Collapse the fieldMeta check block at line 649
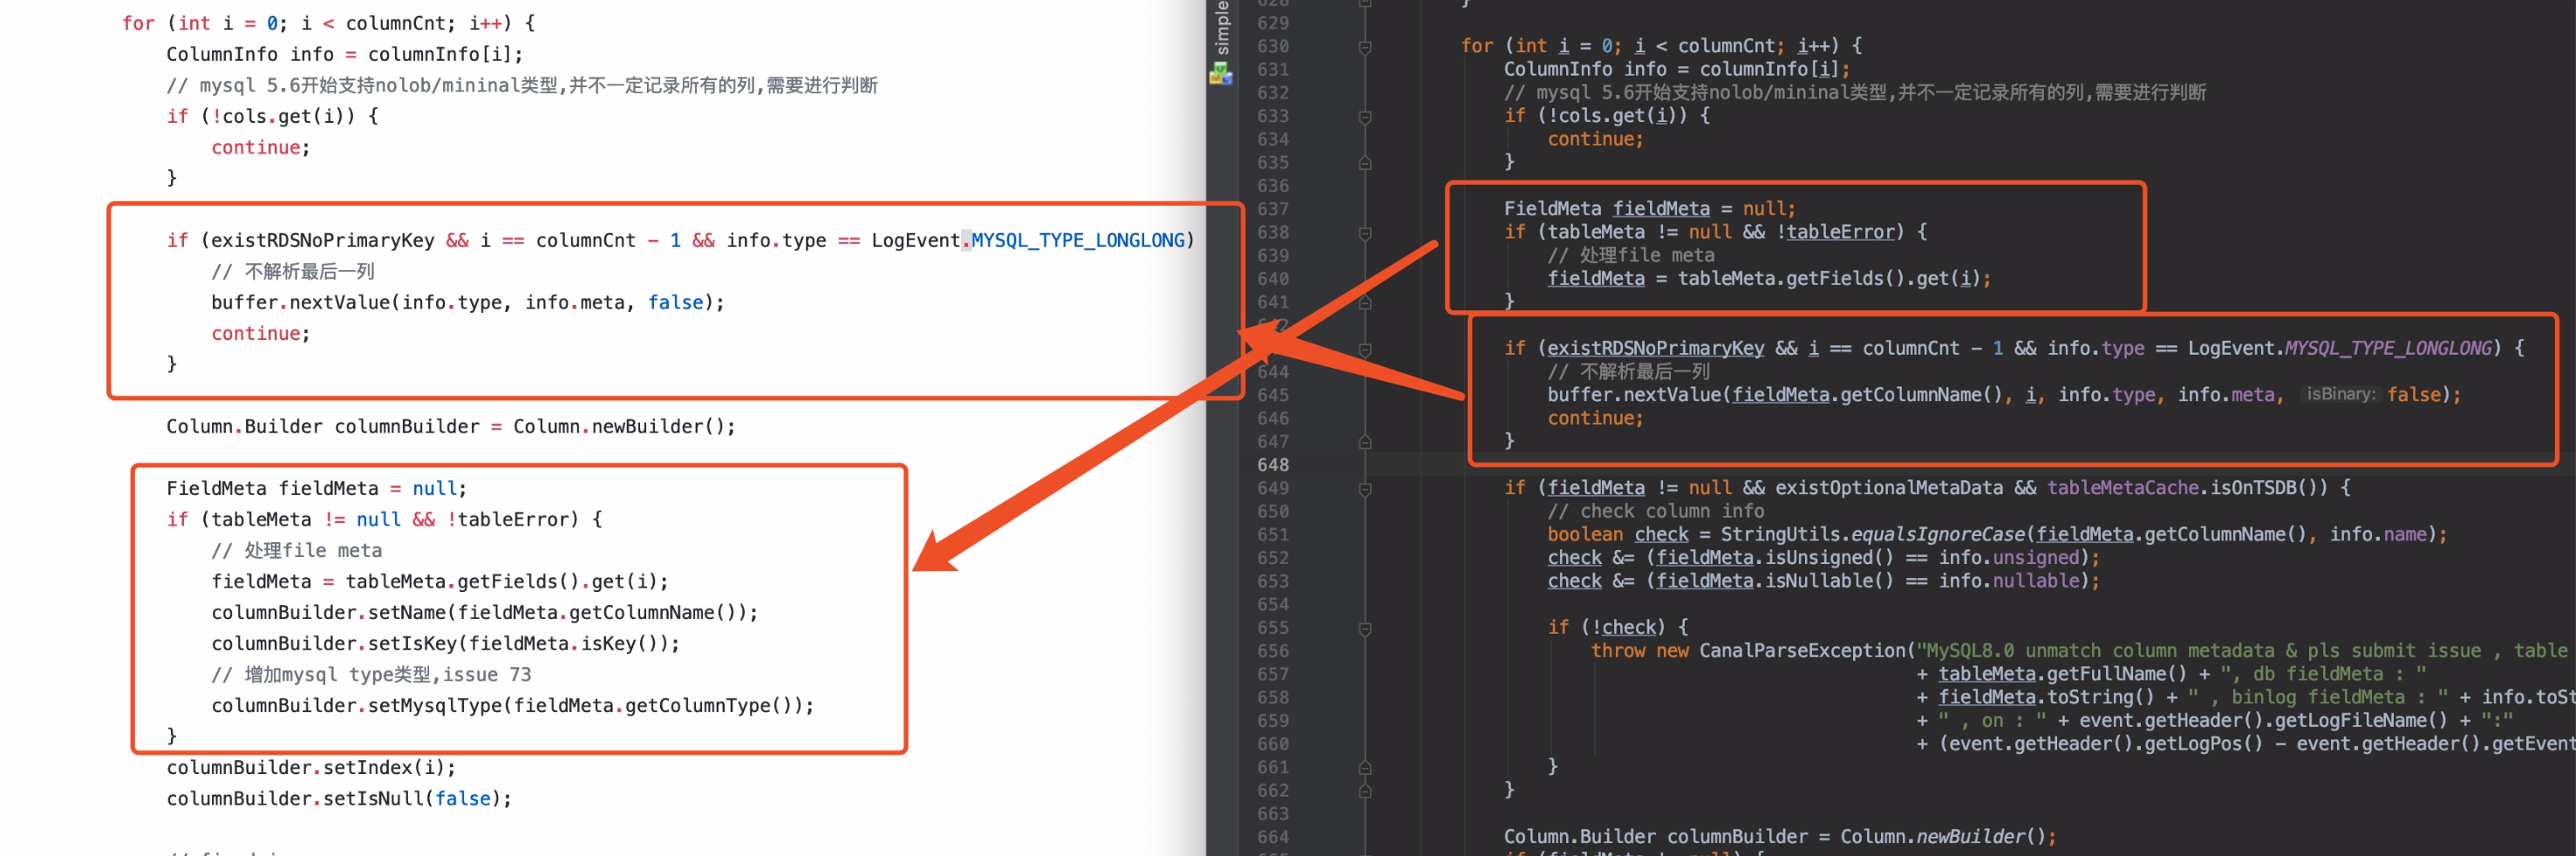The height and width of the screenshot is (856, 2576). (1365, 489)
